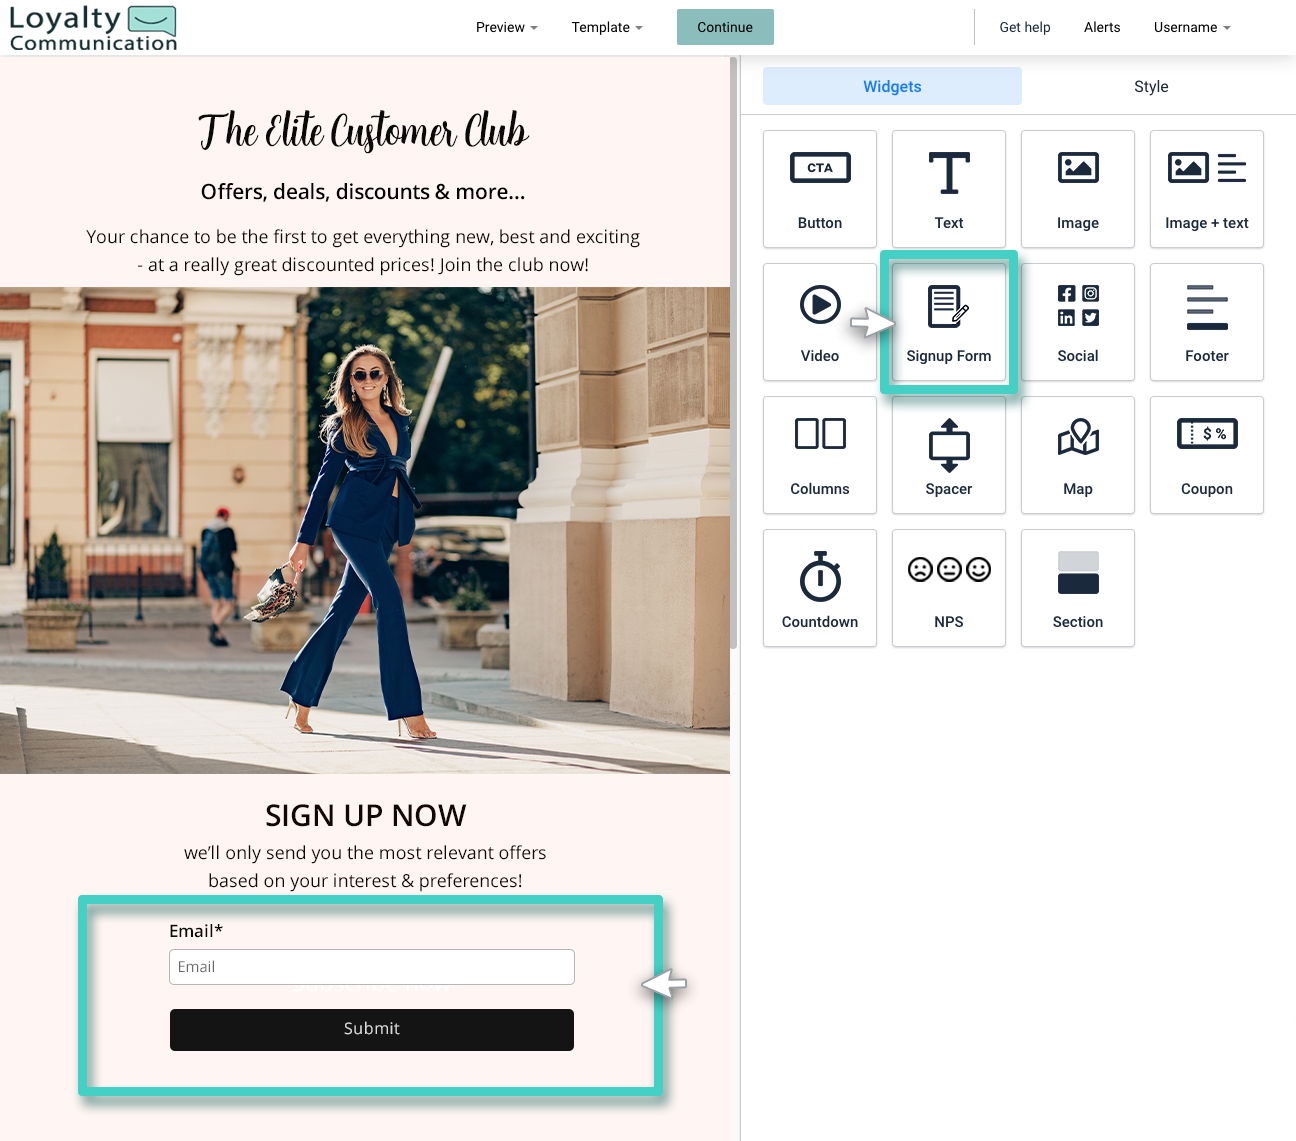This screenshot has height=1141, width=1296.
Task: Add a Video widget
Action: pos(819,322)
